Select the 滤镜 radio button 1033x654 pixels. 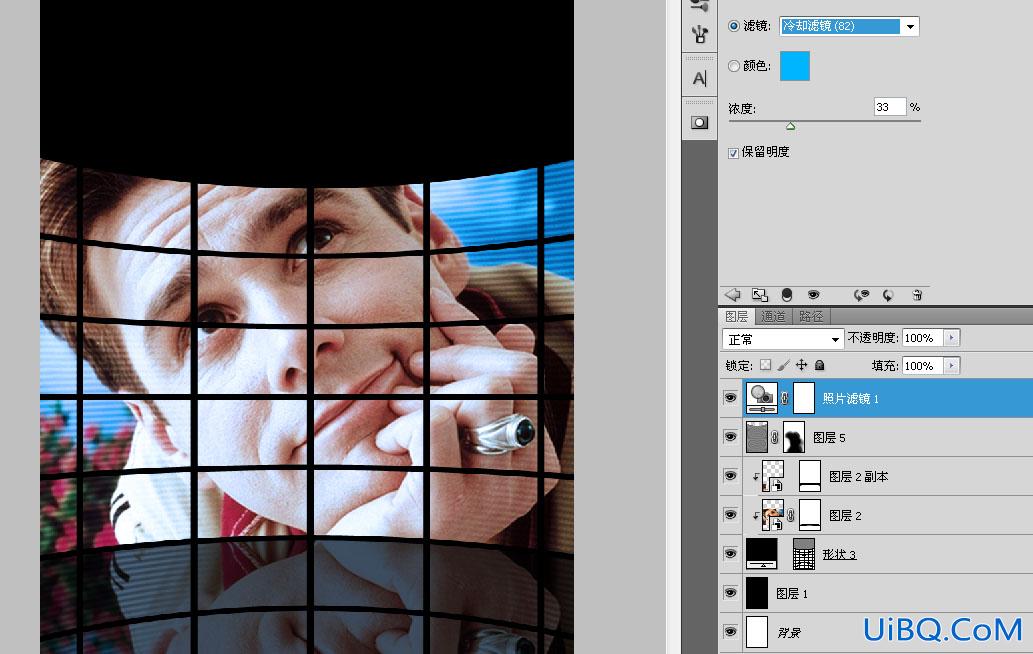(733, 26)
